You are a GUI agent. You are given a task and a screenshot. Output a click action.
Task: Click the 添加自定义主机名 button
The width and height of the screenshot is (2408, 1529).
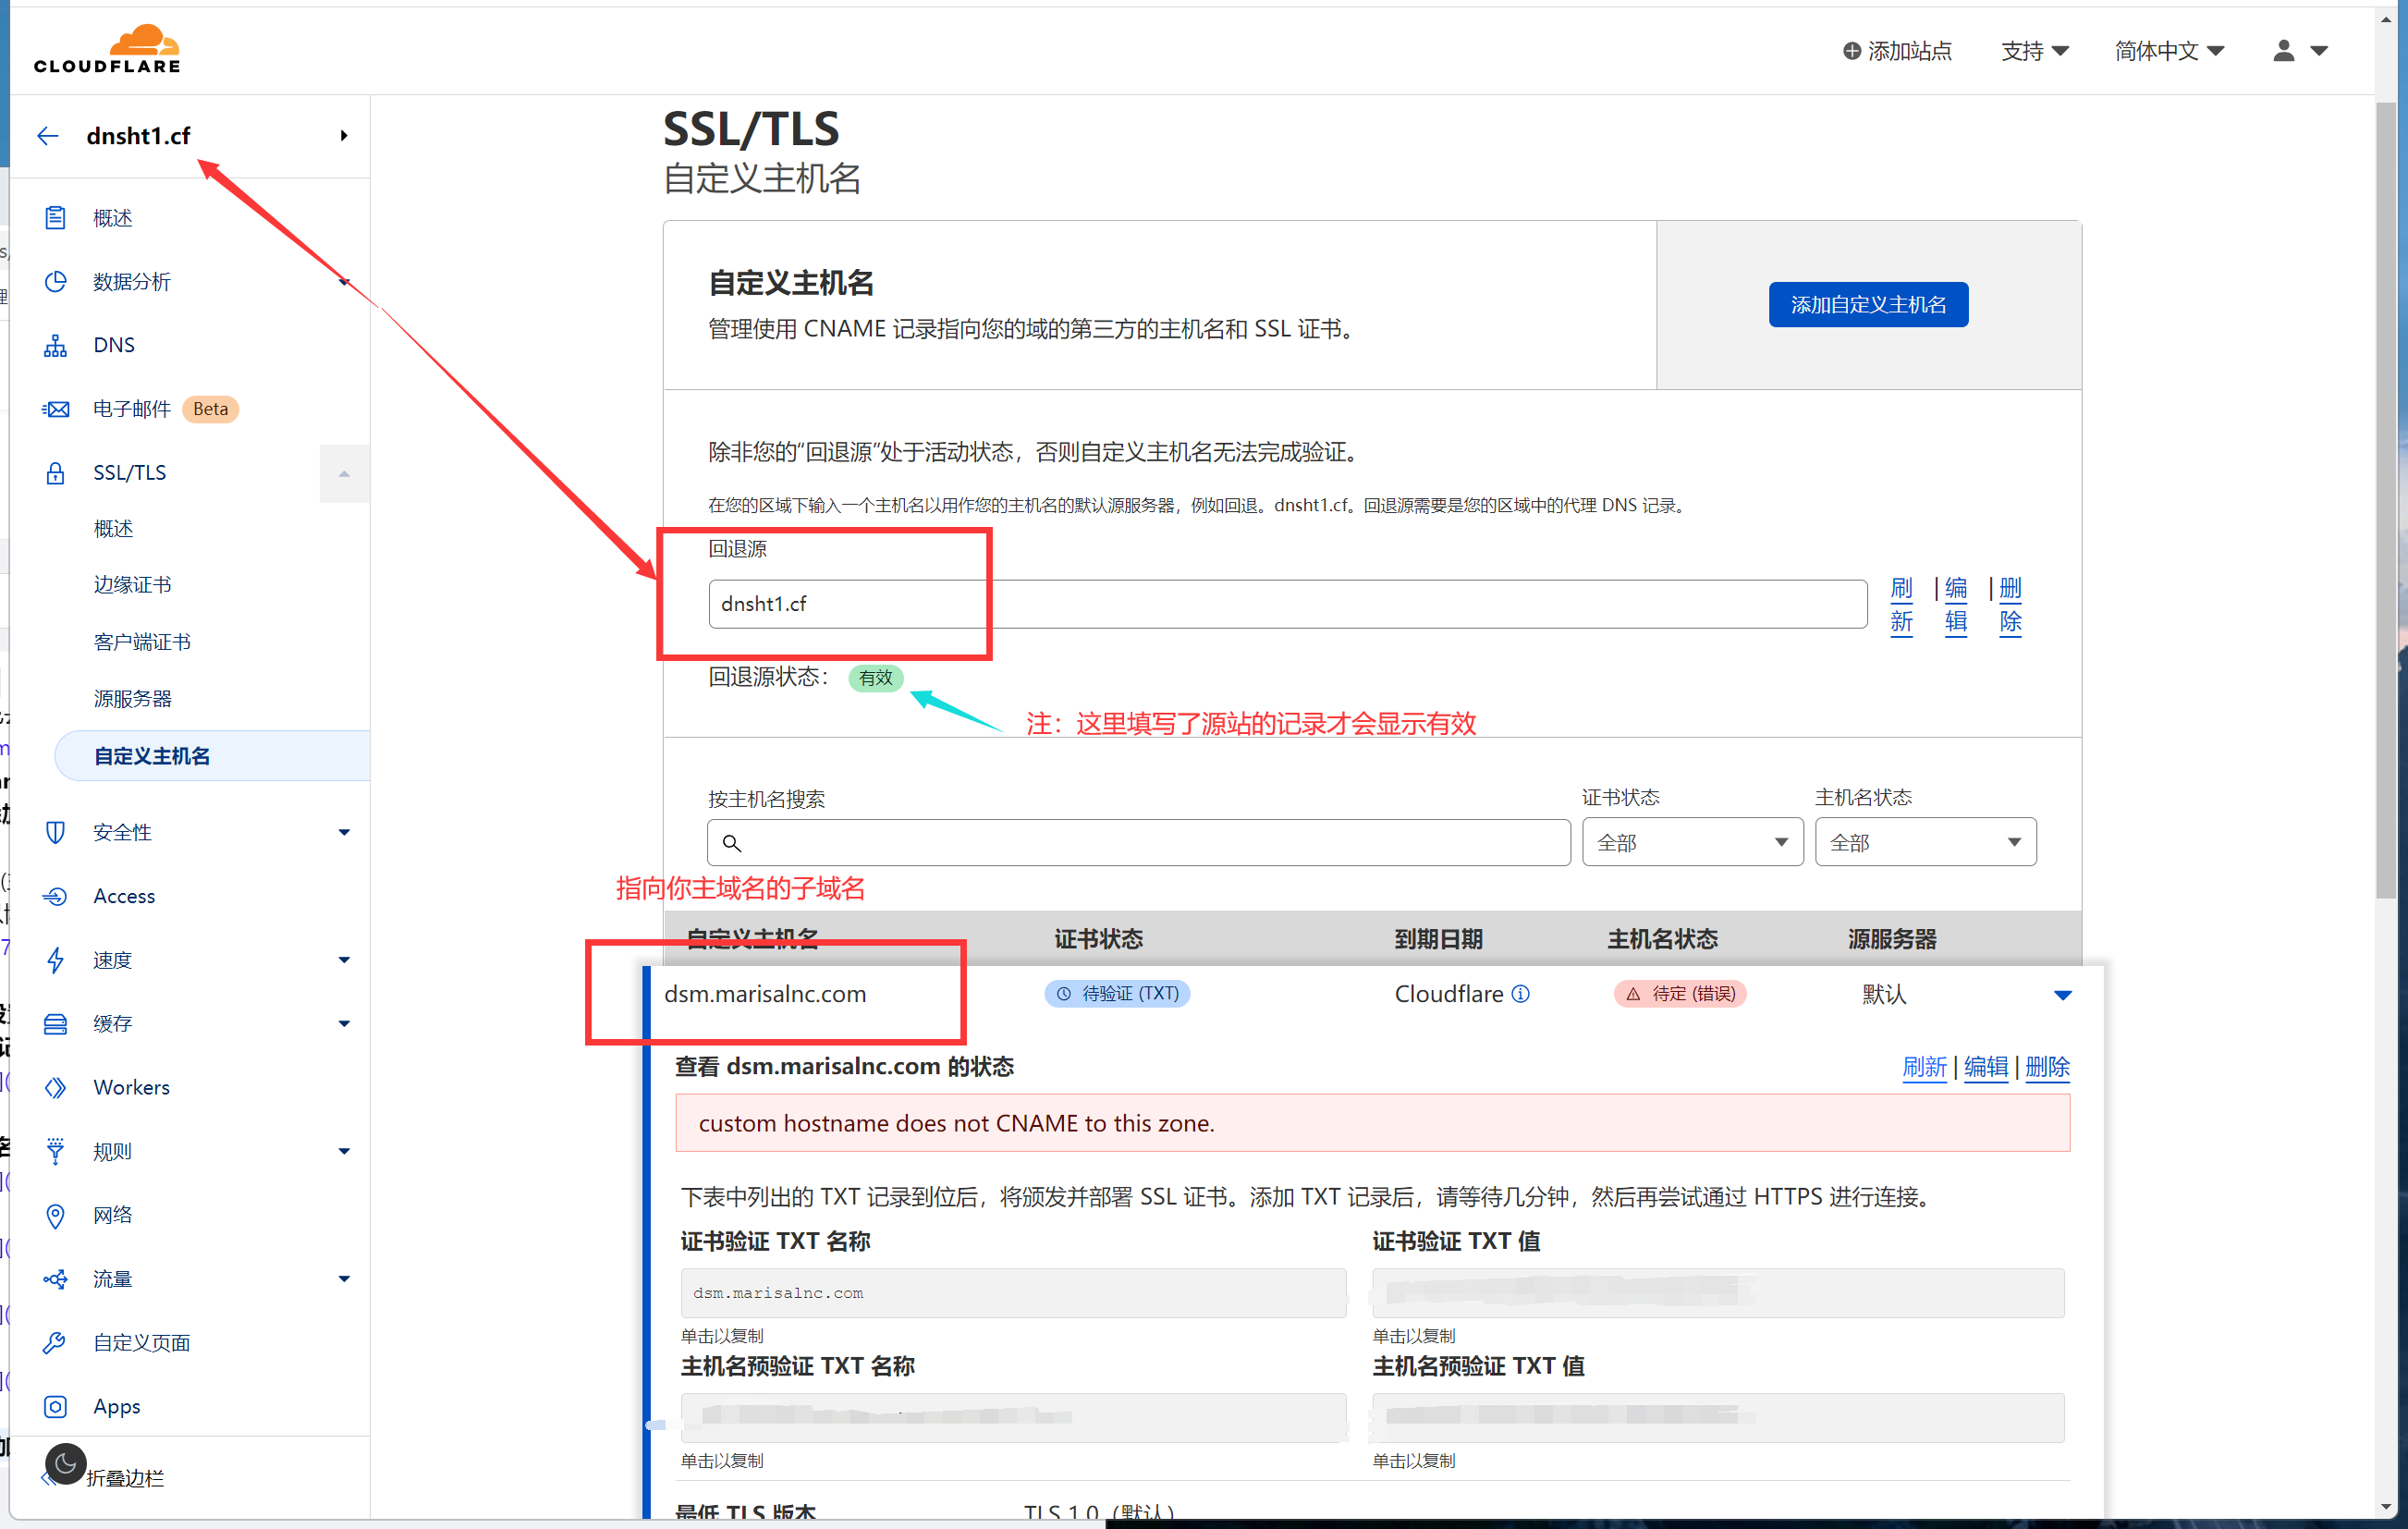tap(1867, 304)
